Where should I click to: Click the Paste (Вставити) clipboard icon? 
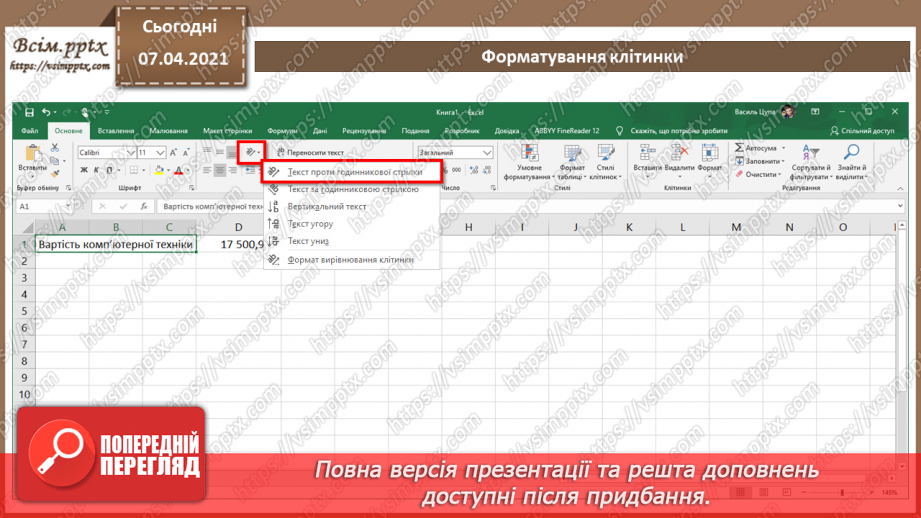(x=33, y=154)
